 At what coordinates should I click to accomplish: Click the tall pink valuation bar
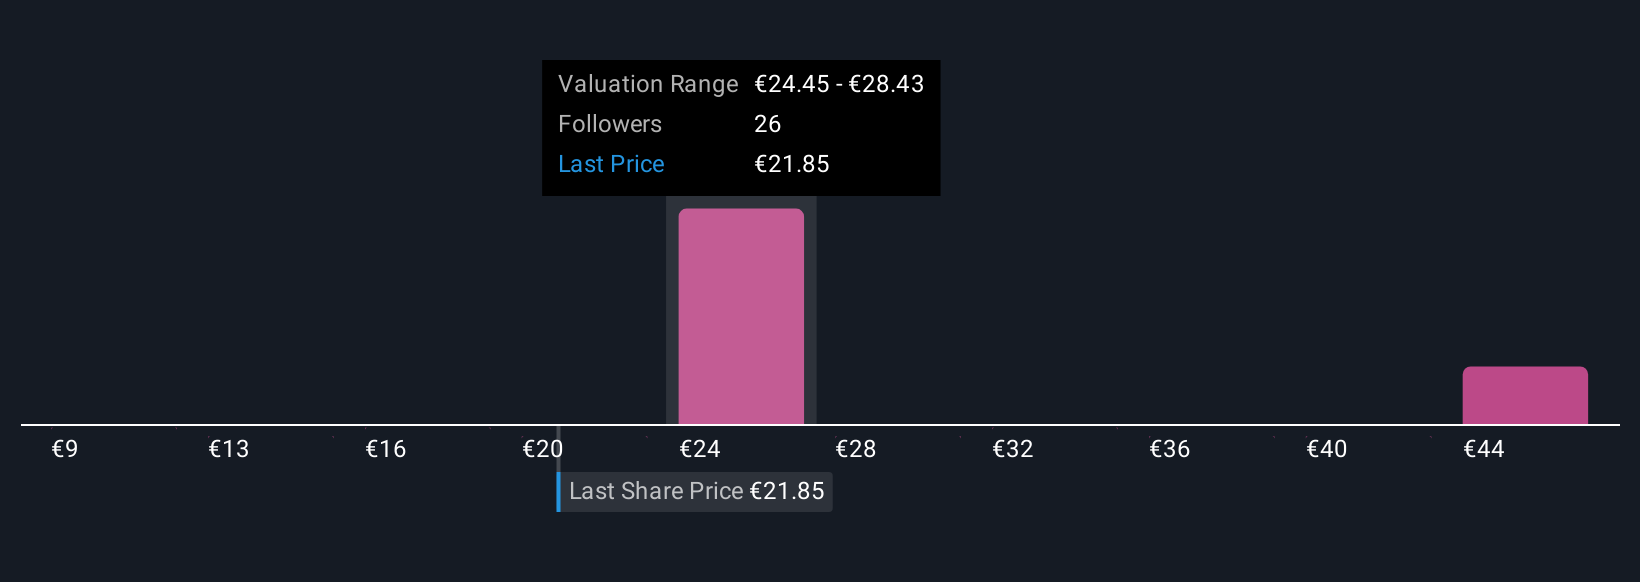point(741,316)
